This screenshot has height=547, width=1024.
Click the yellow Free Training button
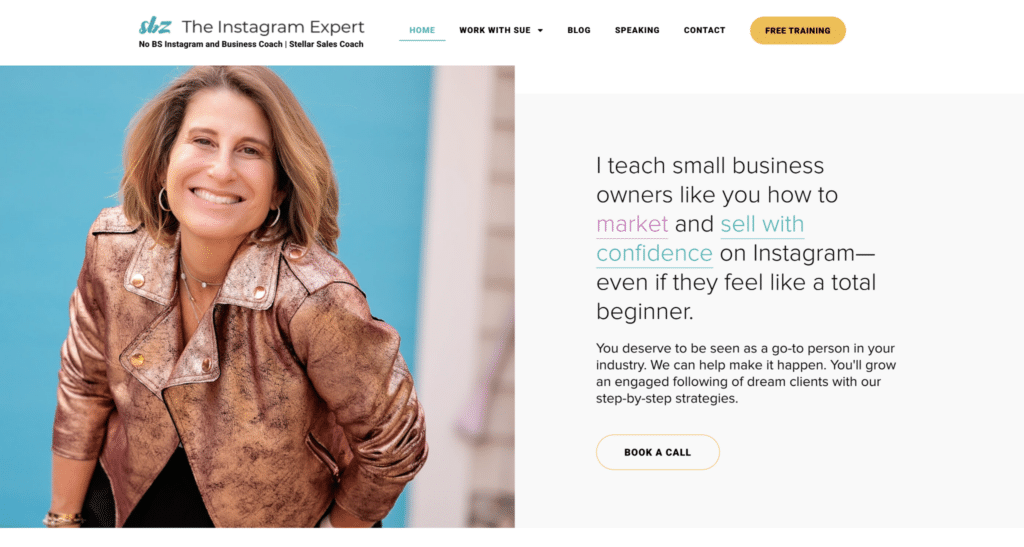[x=797, y=31]
